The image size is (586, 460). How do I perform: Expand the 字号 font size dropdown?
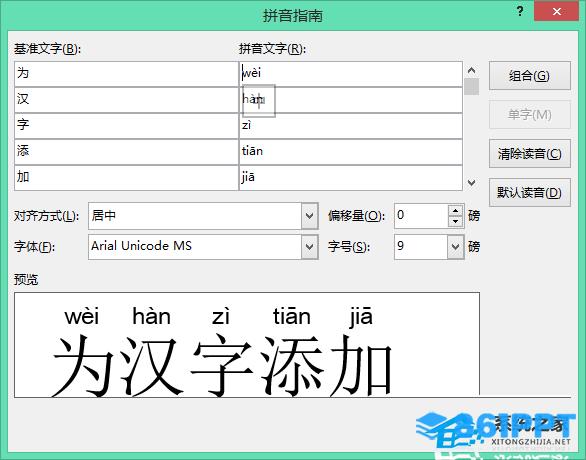coord(456,247)
